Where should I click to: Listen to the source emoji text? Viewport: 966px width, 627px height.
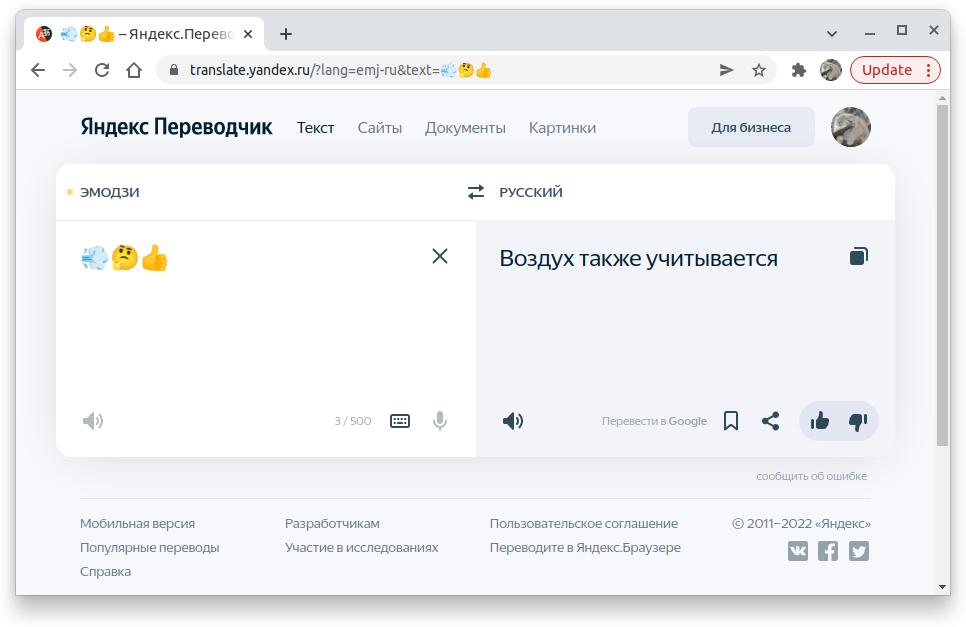(x=93, y=421)
